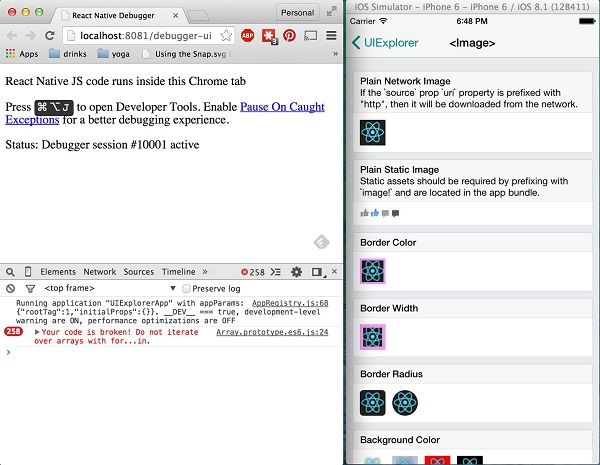Viewport: 600px width, 465px height.
Task: Enable the Preserve log checkbox
Action: (x=186, y=288)
